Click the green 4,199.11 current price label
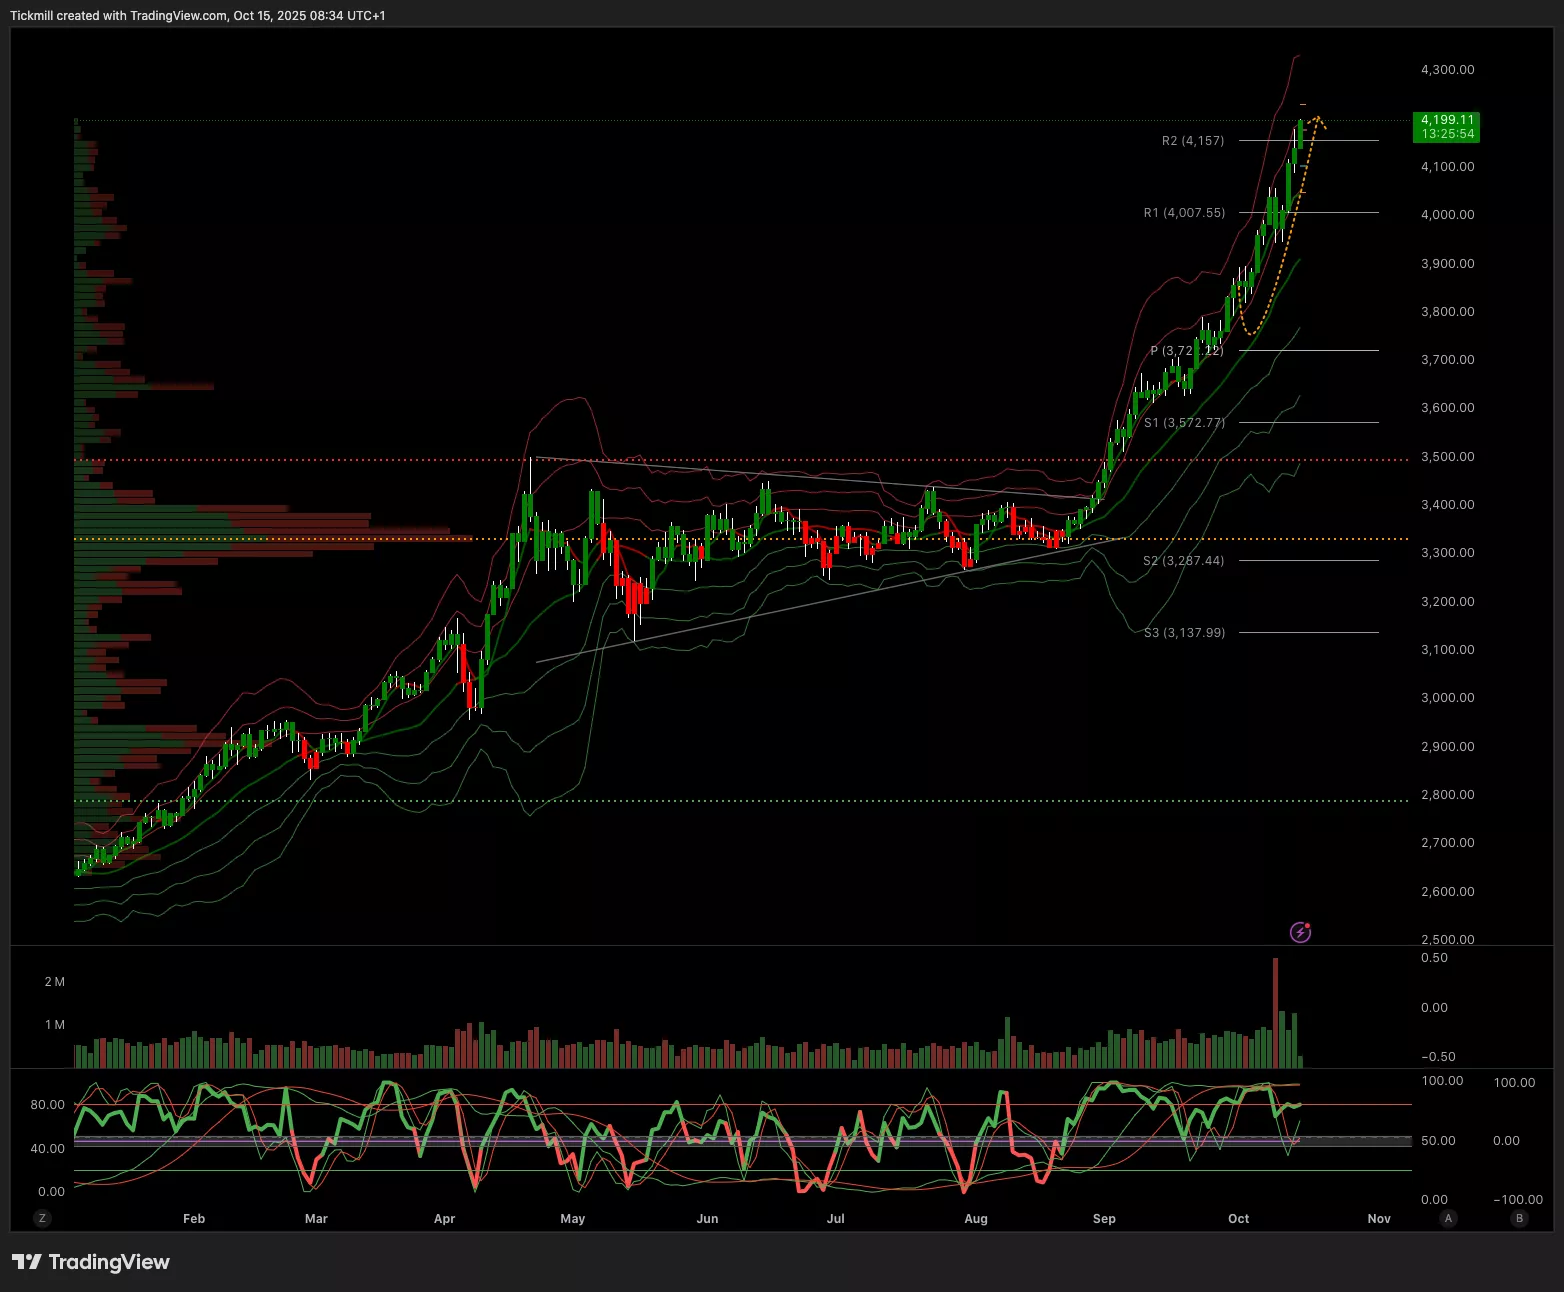 (1447, 127)
